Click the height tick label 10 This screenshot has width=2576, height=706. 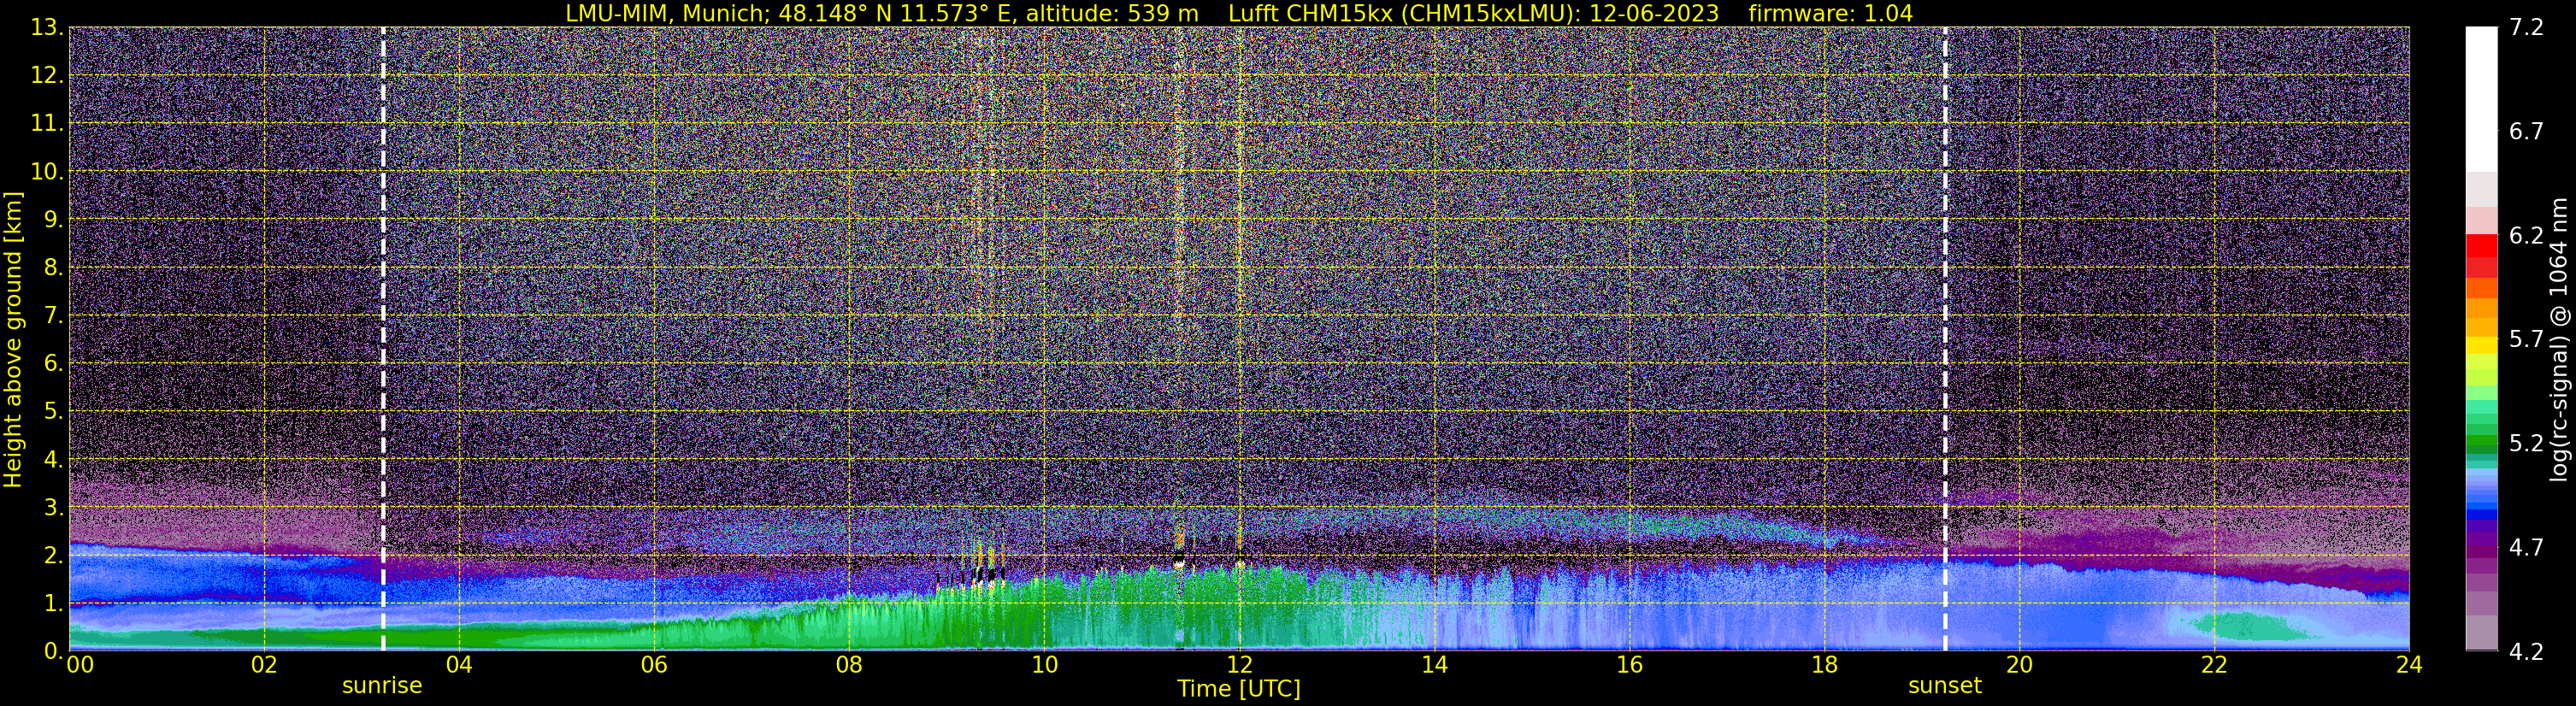pos(47,172)
